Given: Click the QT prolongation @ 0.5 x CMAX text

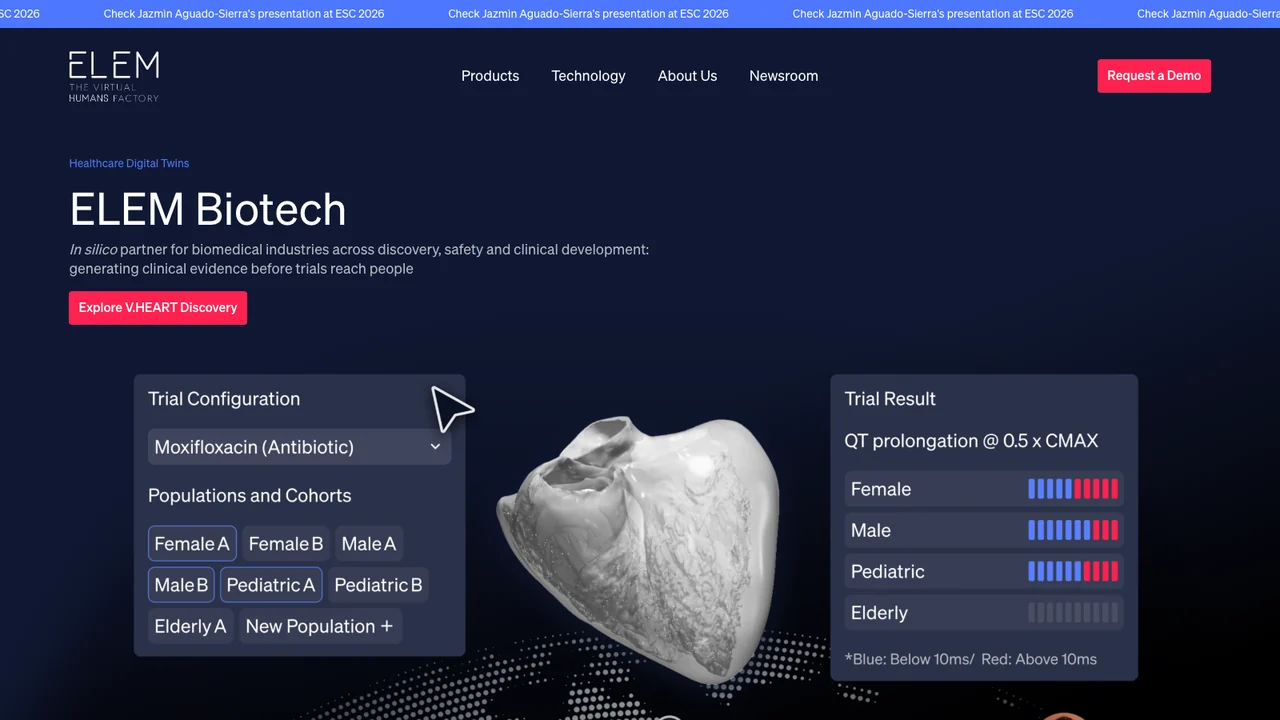Looking at the screenshot, I should [971, 441].
